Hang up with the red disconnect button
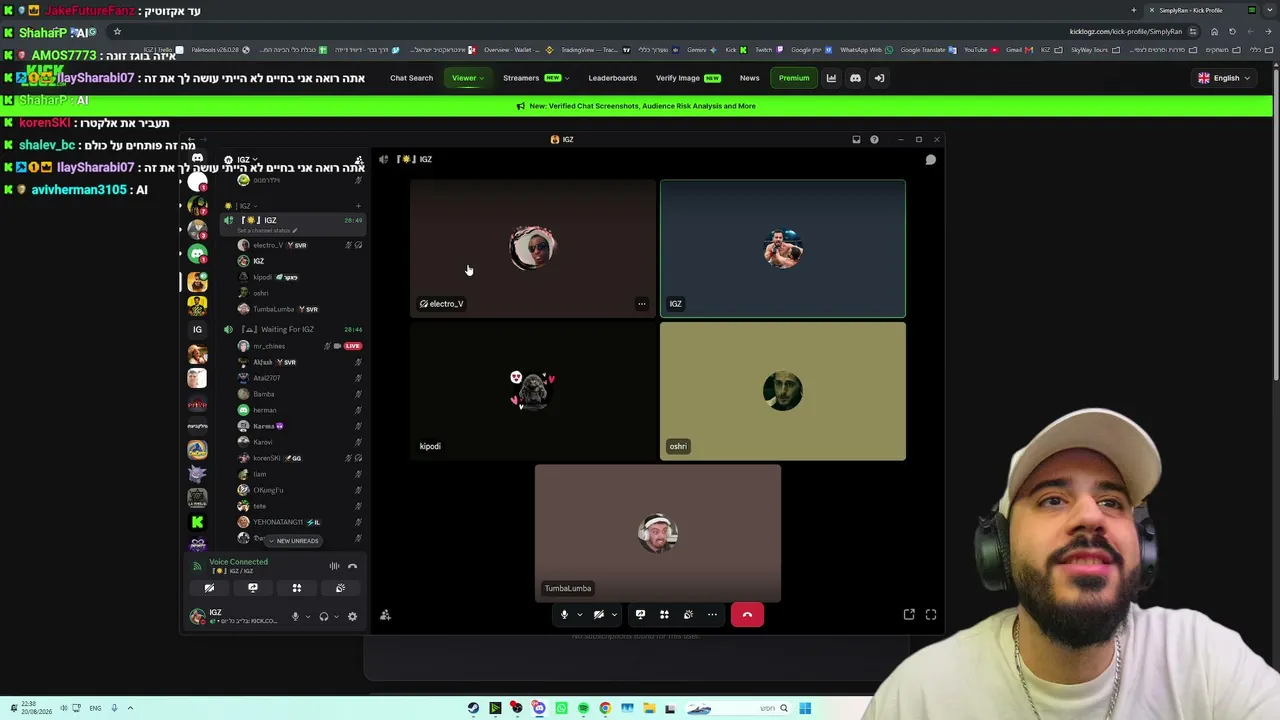Screen dimensions: 1280x720 pos(747,615)
